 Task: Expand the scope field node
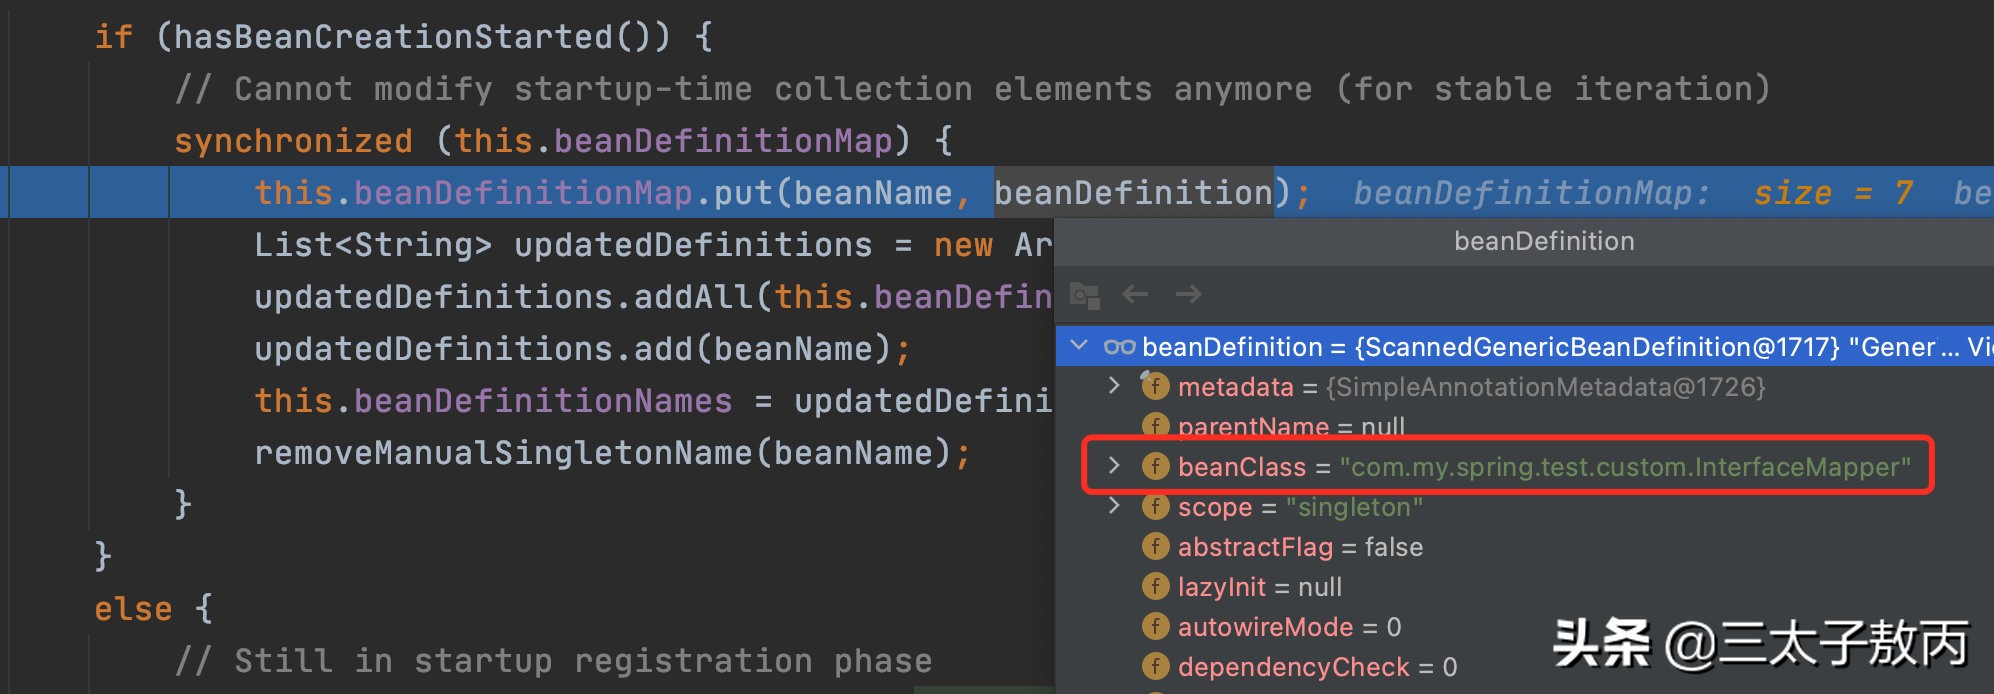coord(1114,506)
